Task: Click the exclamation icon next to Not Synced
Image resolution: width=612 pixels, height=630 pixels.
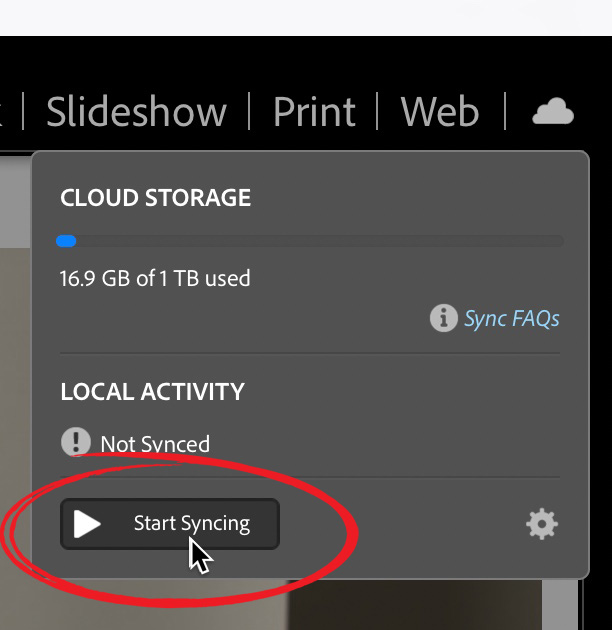Action: point(76,442)
